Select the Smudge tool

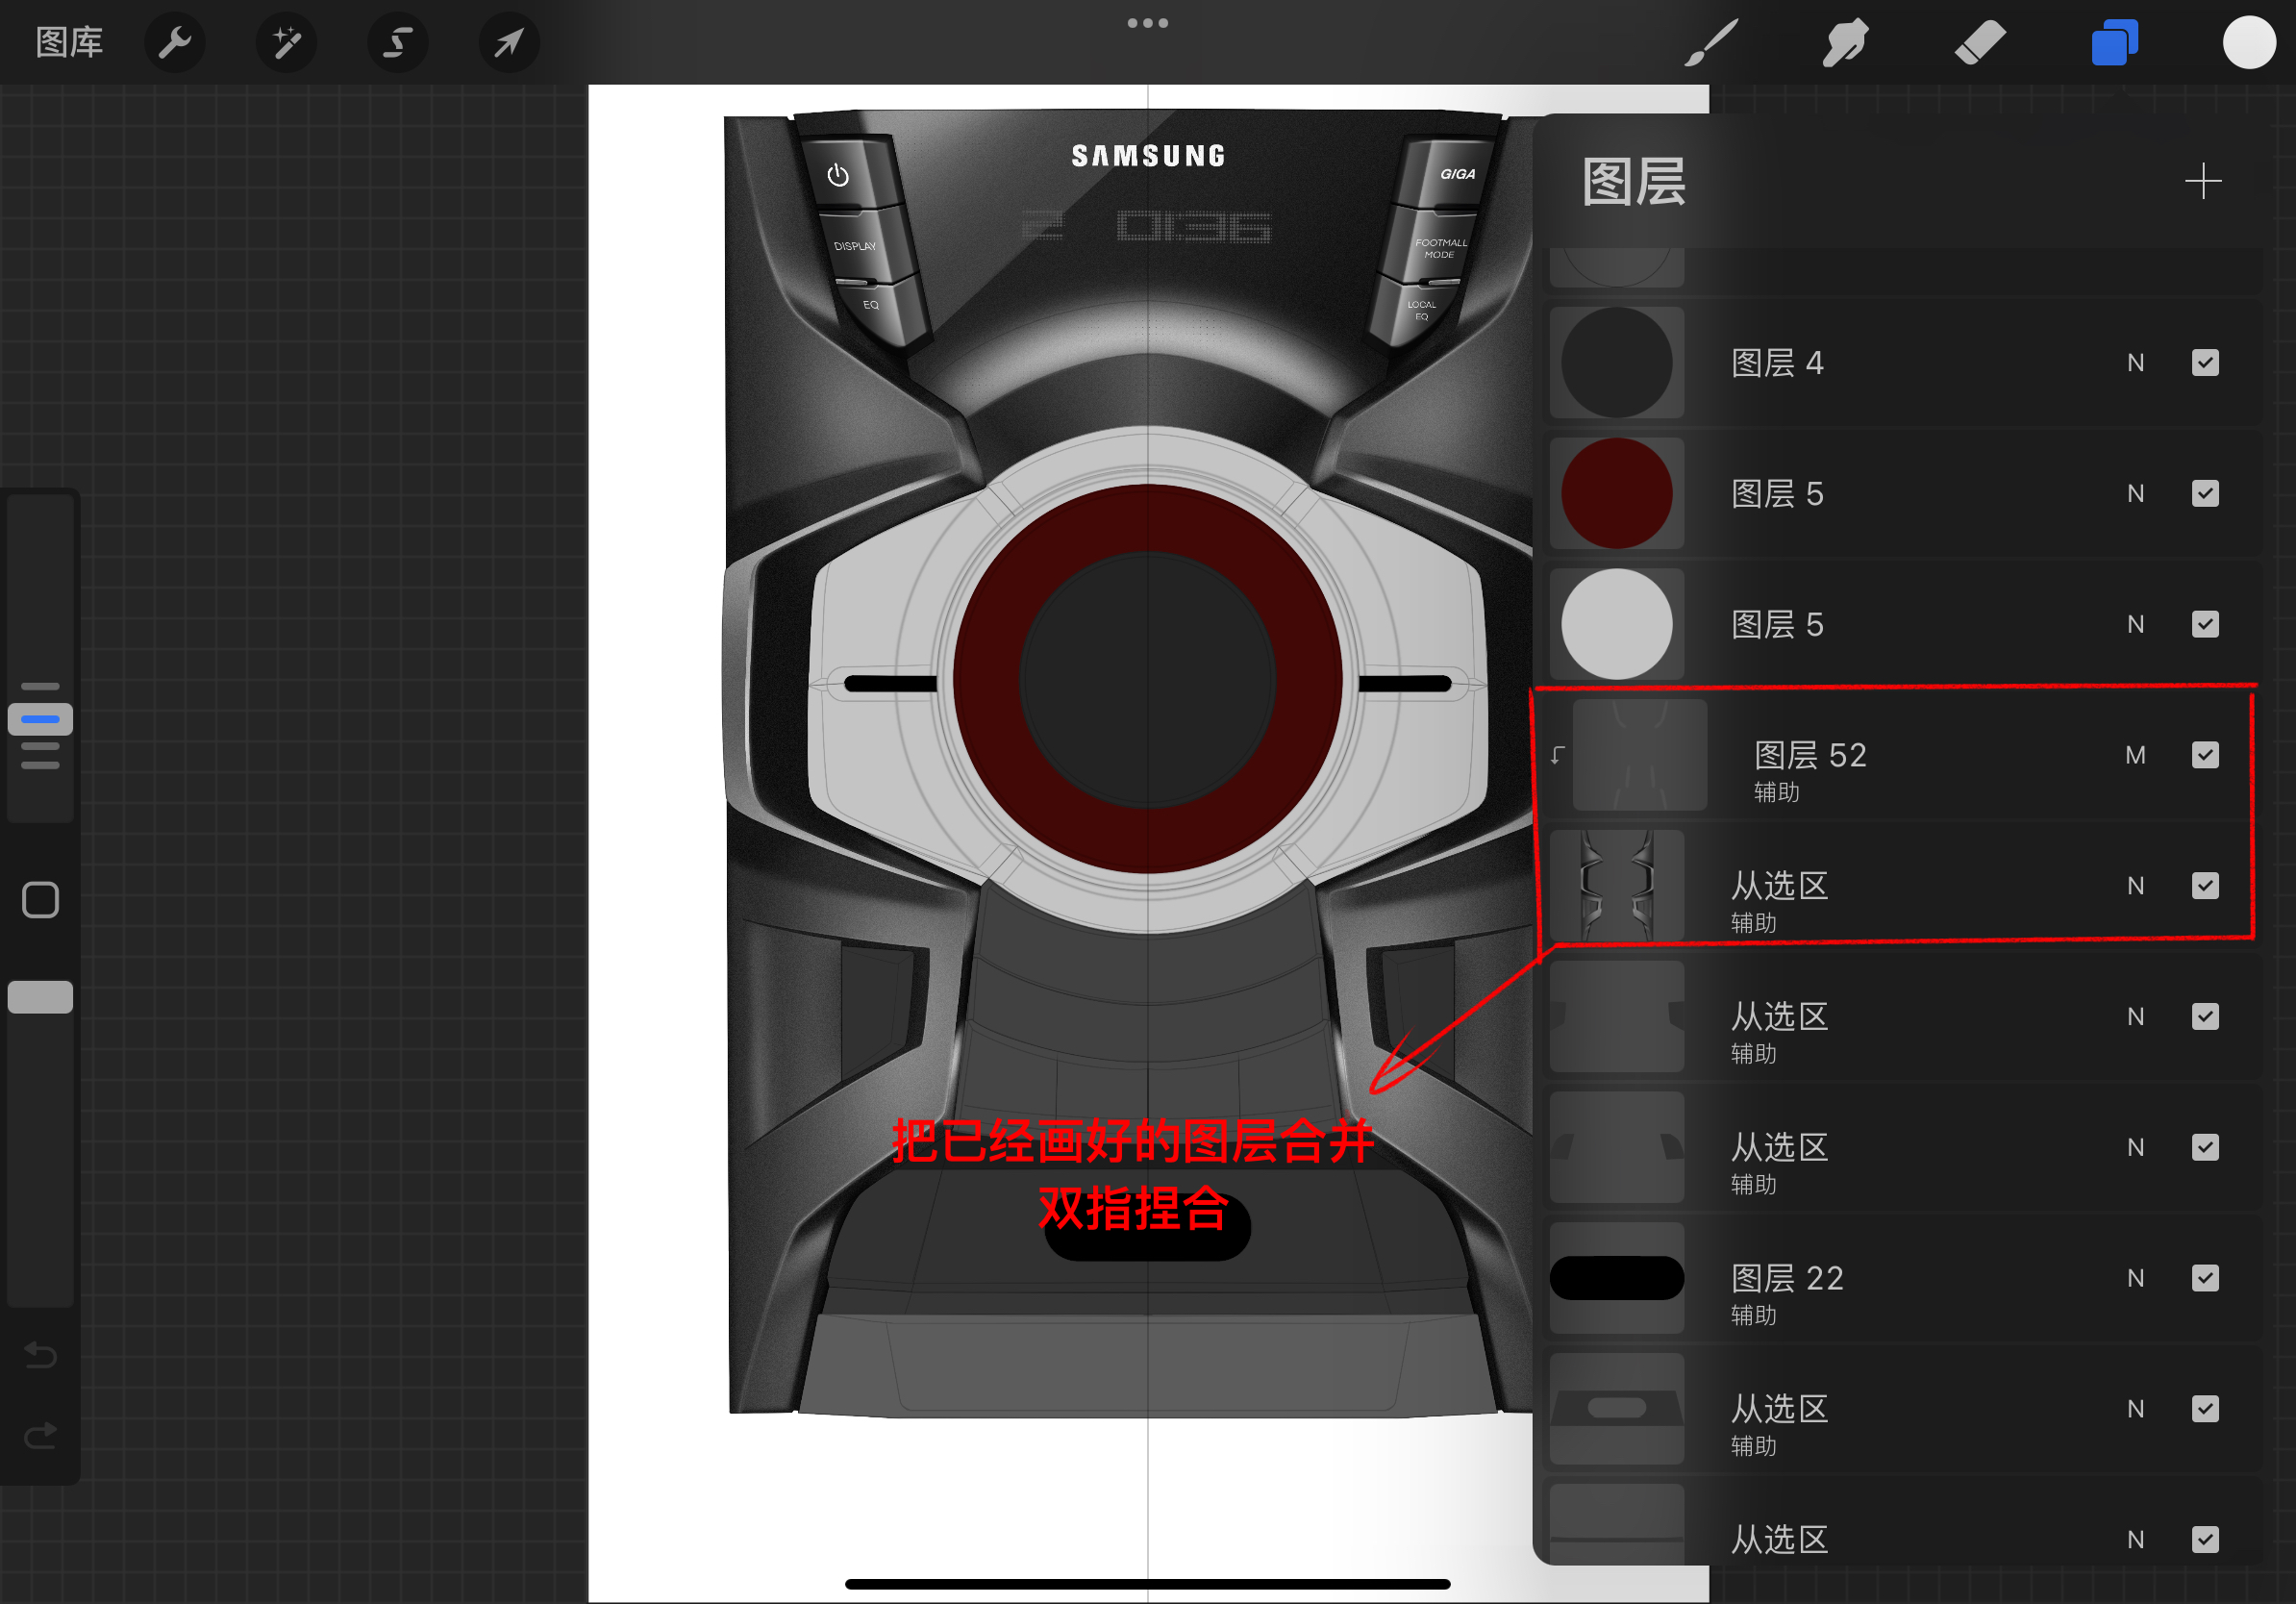pyautogui.click(x=1845, y=42)
